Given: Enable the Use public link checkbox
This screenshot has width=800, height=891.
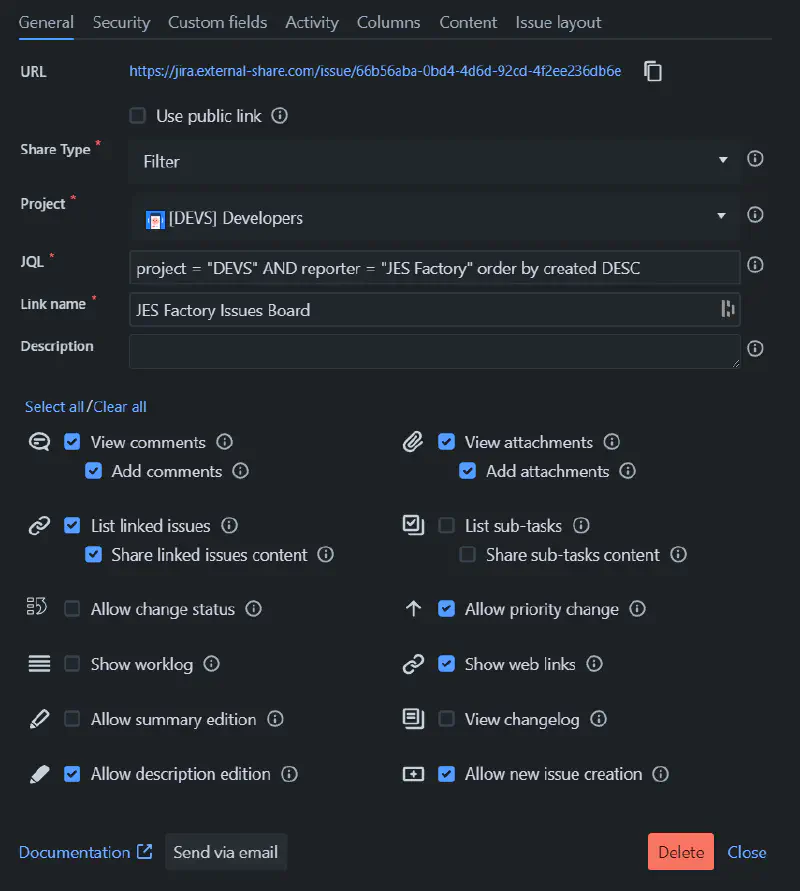Looking at the screenshot, I should tap(138, 116).
